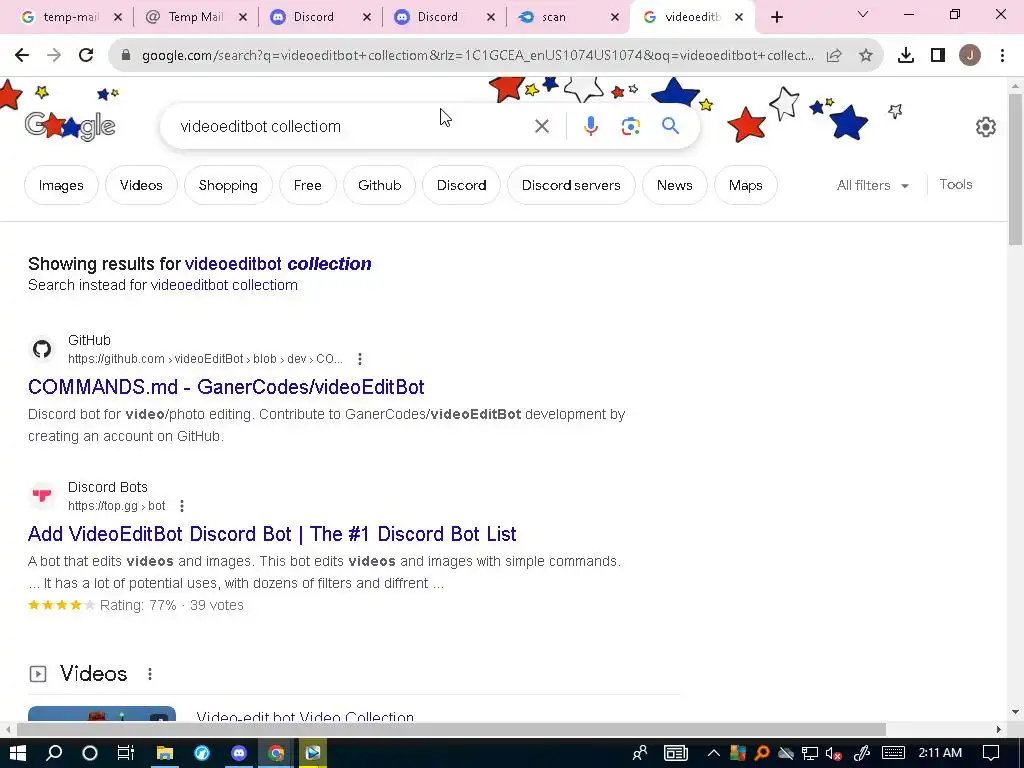The image size is (1024, 768).
Task: Open Windows Start menu
Action: [x=18, y=753]
